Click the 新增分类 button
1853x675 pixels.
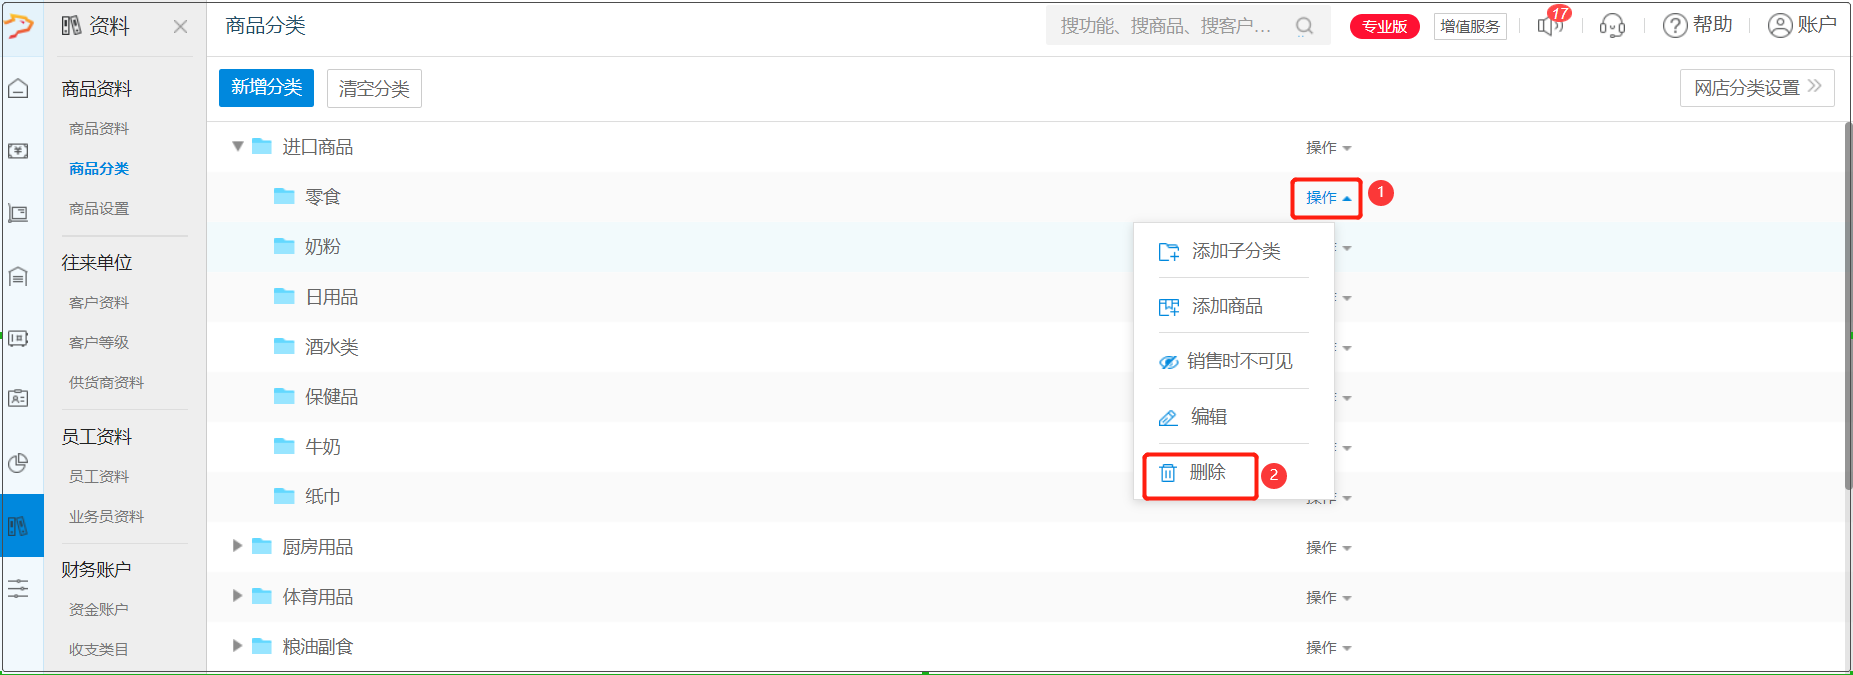coord(266,88)
